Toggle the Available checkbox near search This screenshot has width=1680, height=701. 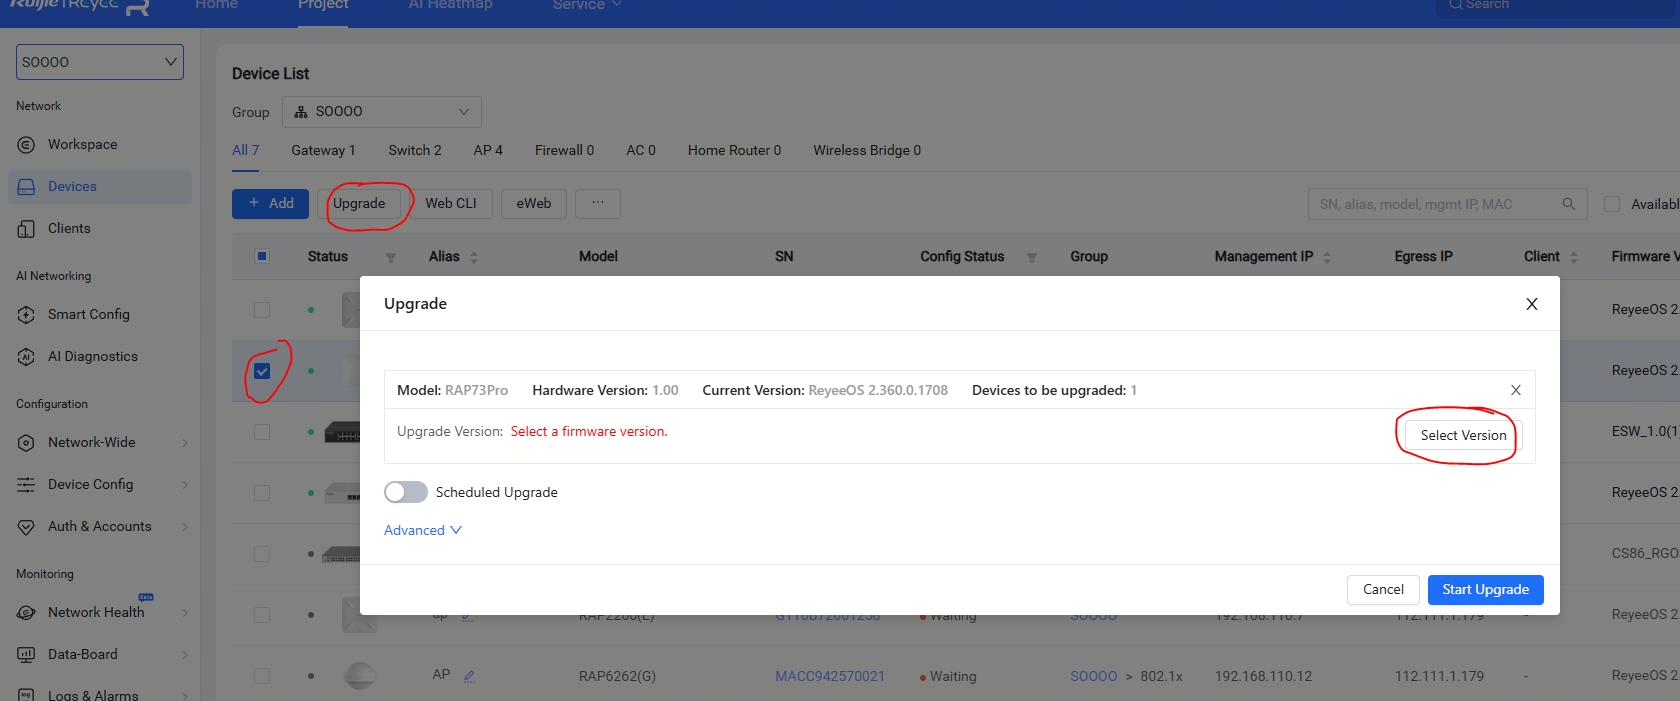coord(1612,204)
